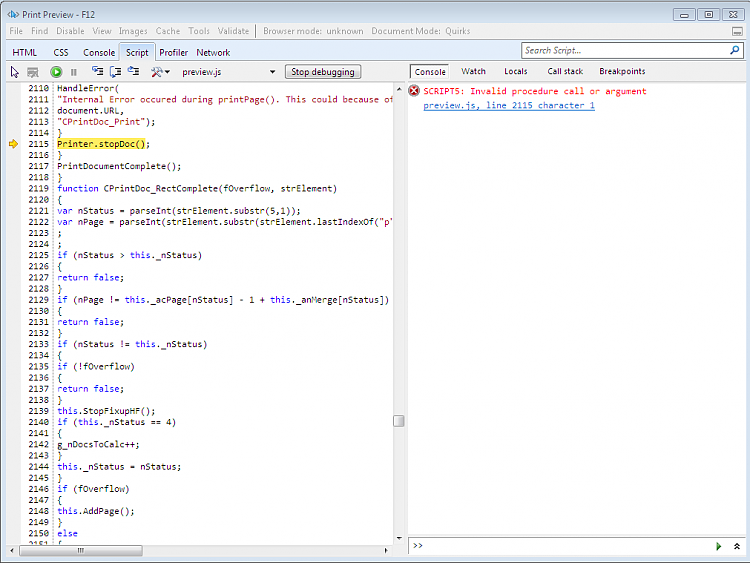Image resolution: width=750 pixels, height=563 pixels.
Task: Open the Tools menu
Action: tap(199, 31)
